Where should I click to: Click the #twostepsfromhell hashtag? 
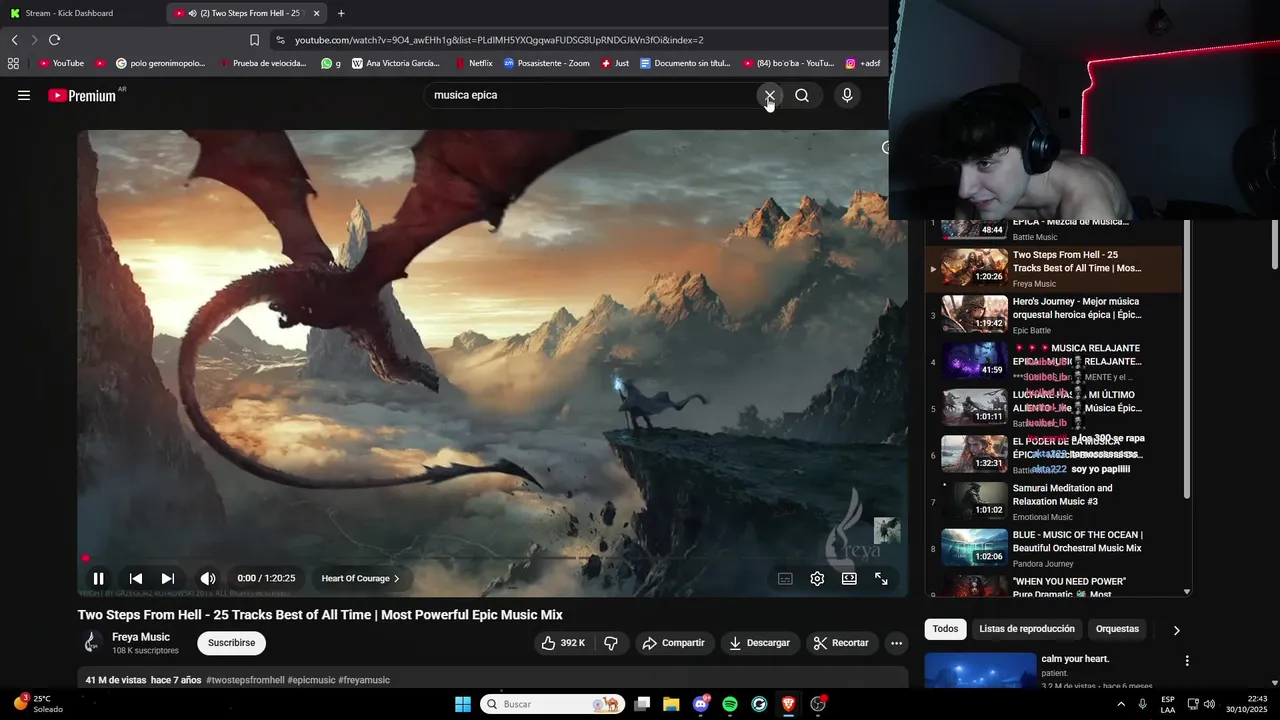point(245,680)
